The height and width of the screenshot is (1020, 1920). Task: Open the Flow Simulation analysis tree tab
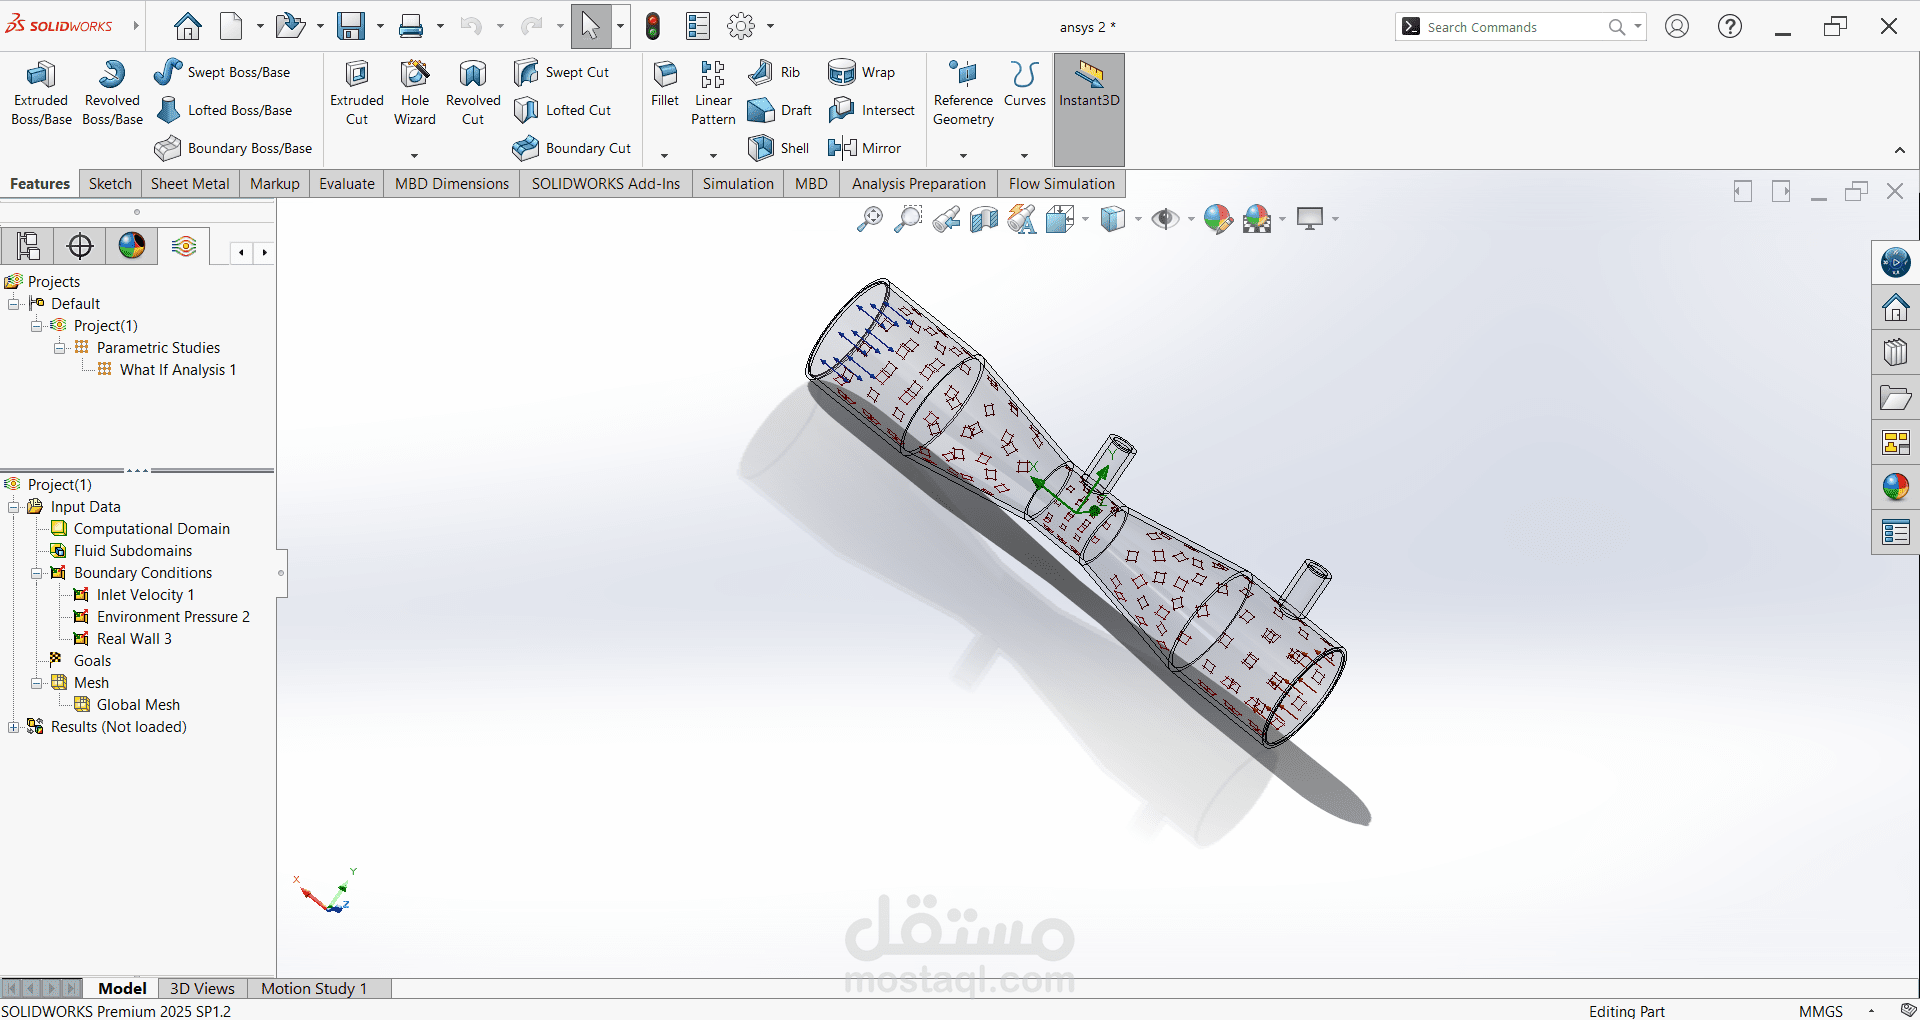184,246
